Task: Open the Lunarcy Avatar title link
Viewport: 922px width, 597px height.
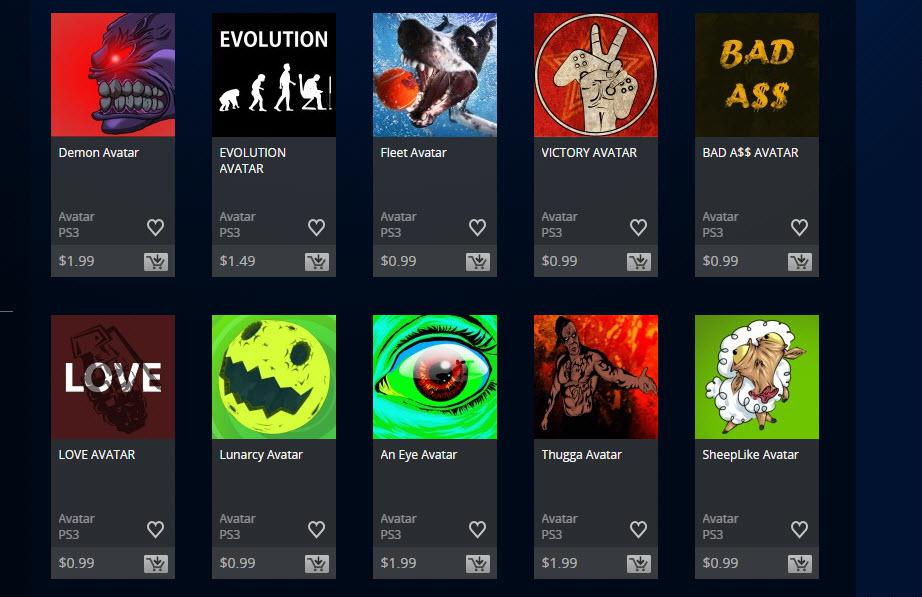Action: pyautogui.click(x=261, y=455)
